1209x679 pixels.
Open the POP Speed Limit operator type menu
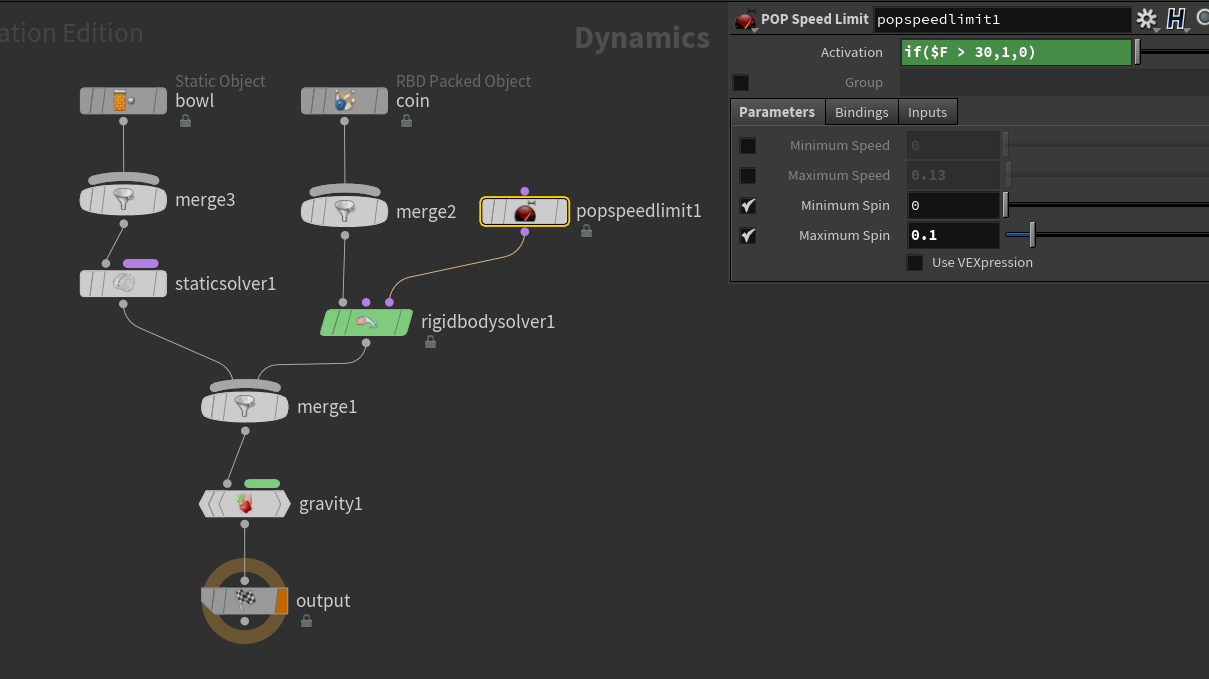(x=745, y=20)
